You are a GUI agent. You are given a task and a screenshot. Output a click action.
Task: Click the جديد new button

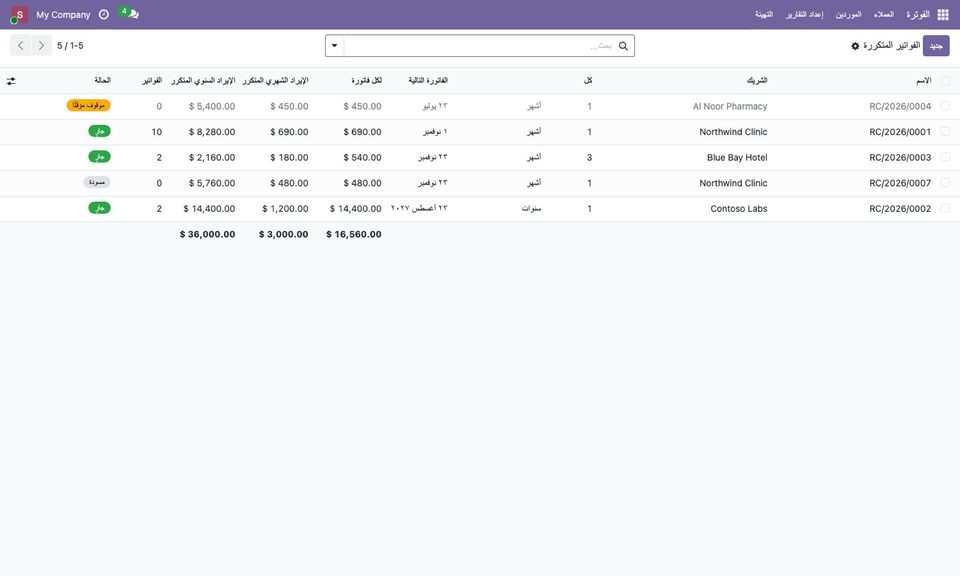tap(936, 46)
